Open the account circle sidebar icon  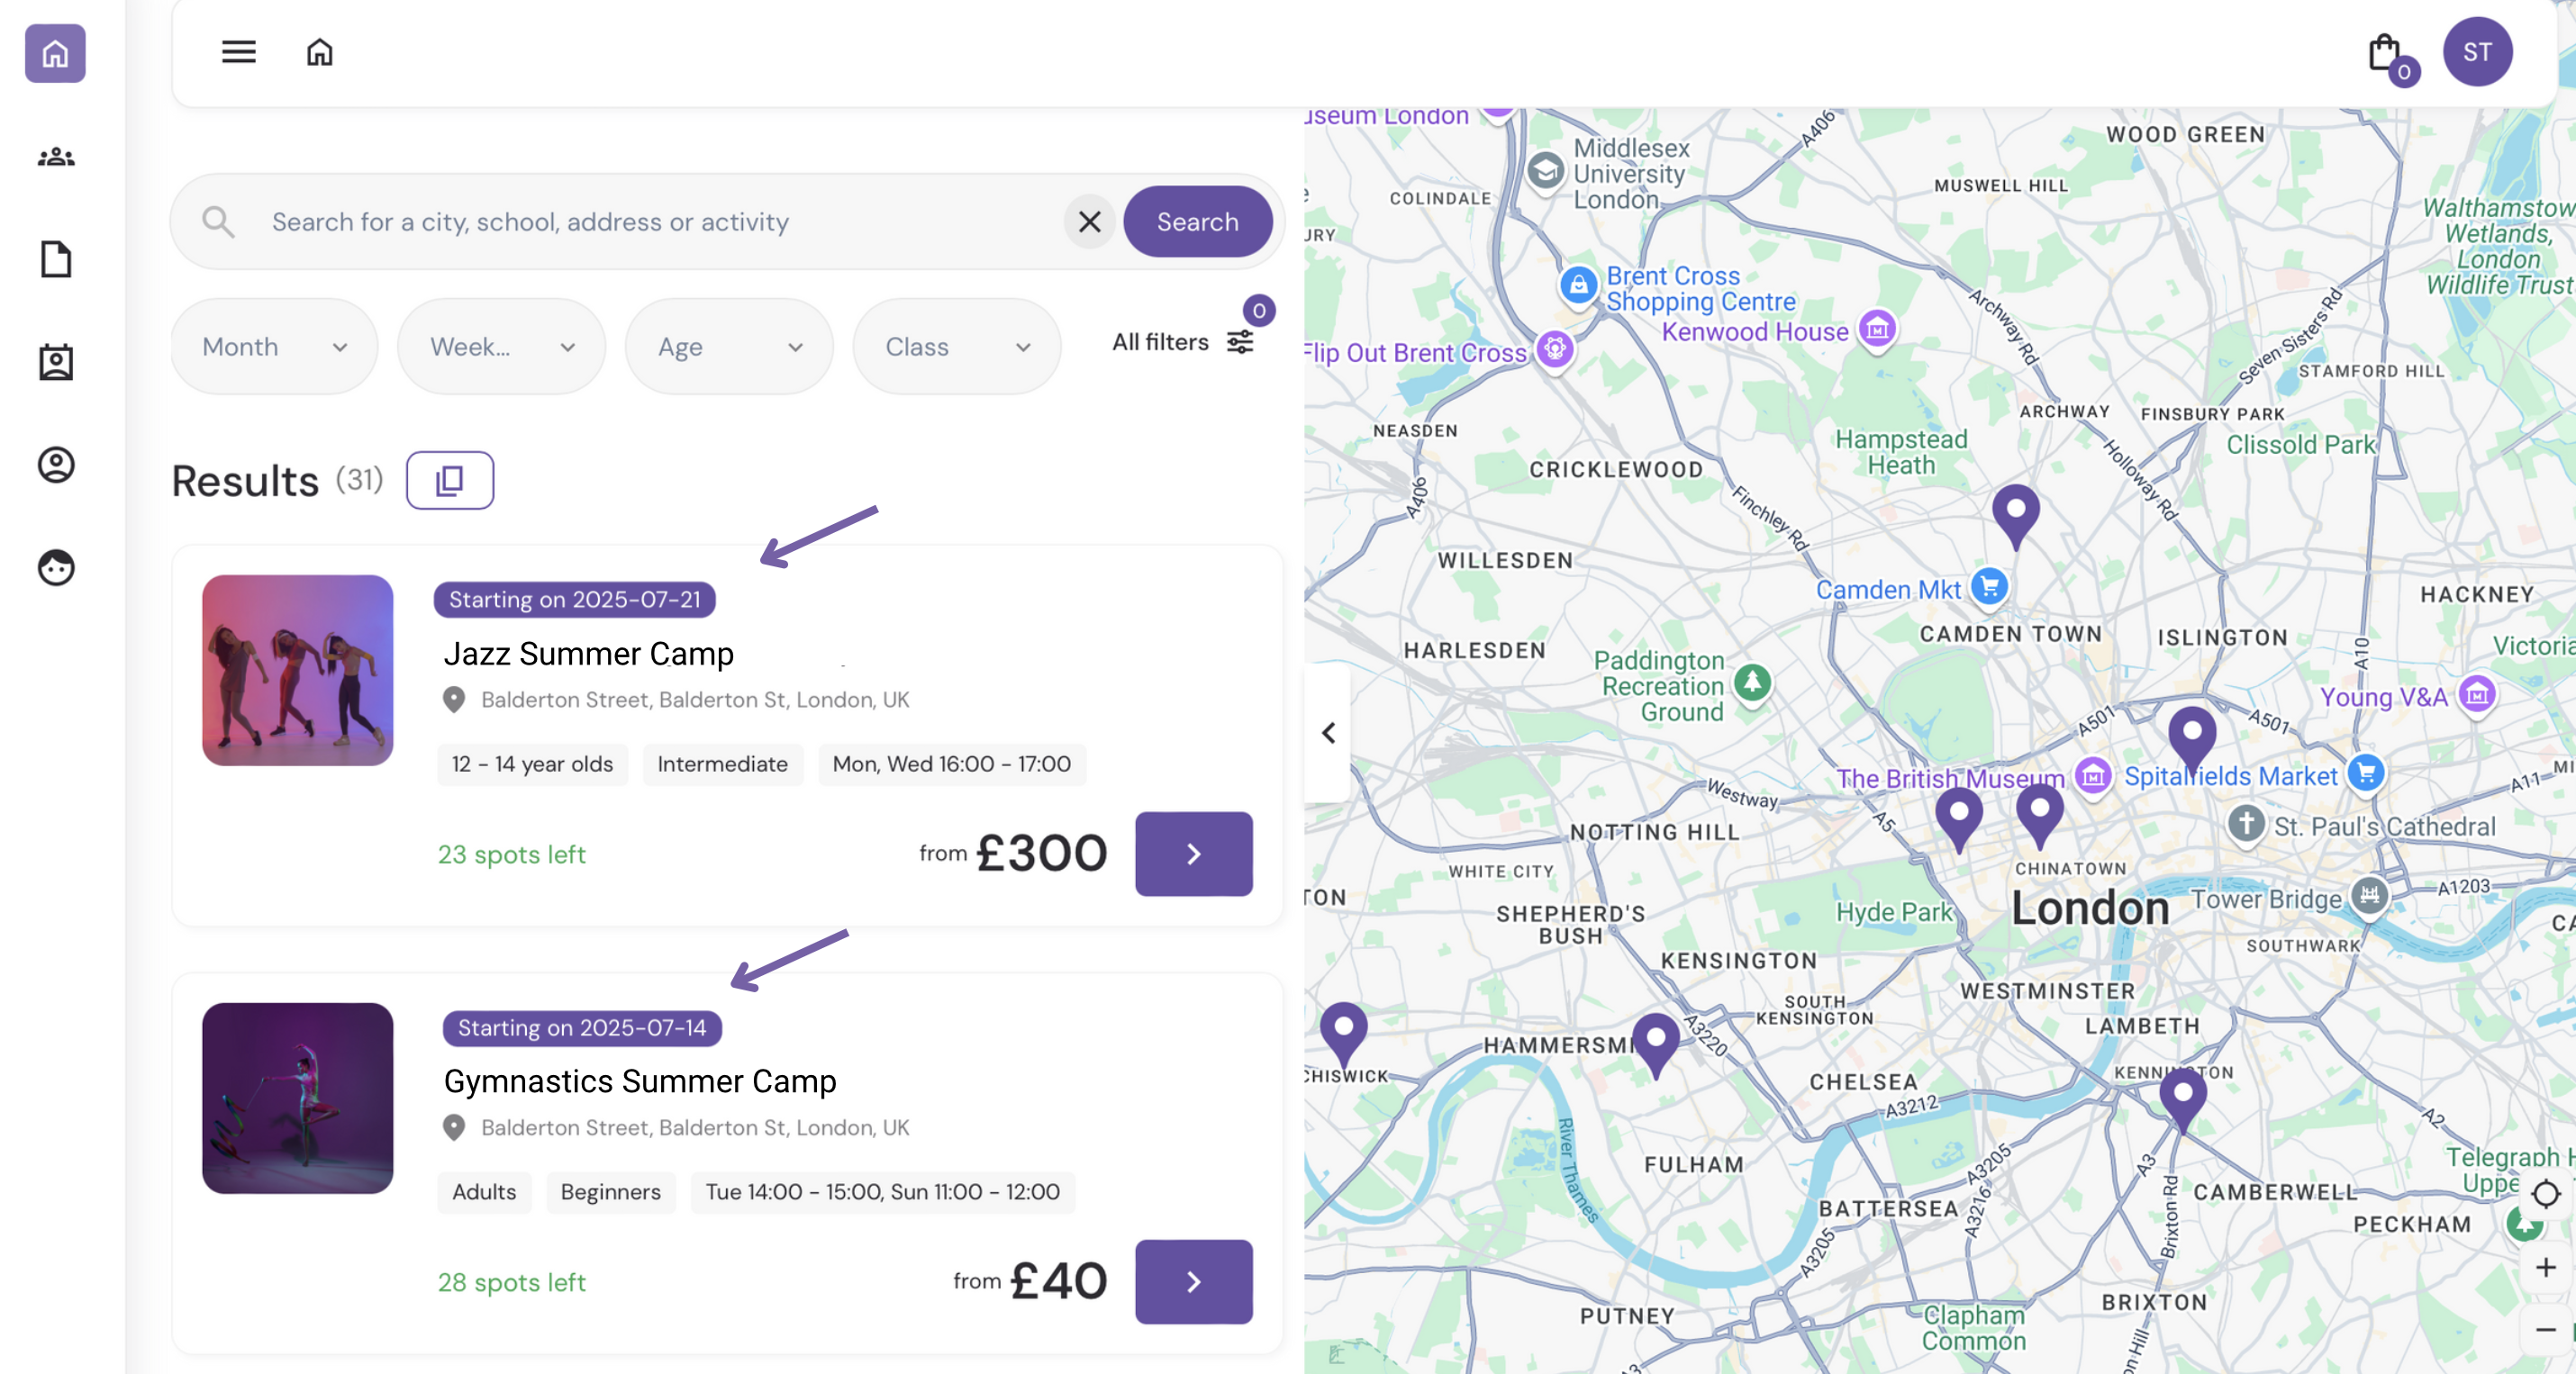[x=56, y=465]
